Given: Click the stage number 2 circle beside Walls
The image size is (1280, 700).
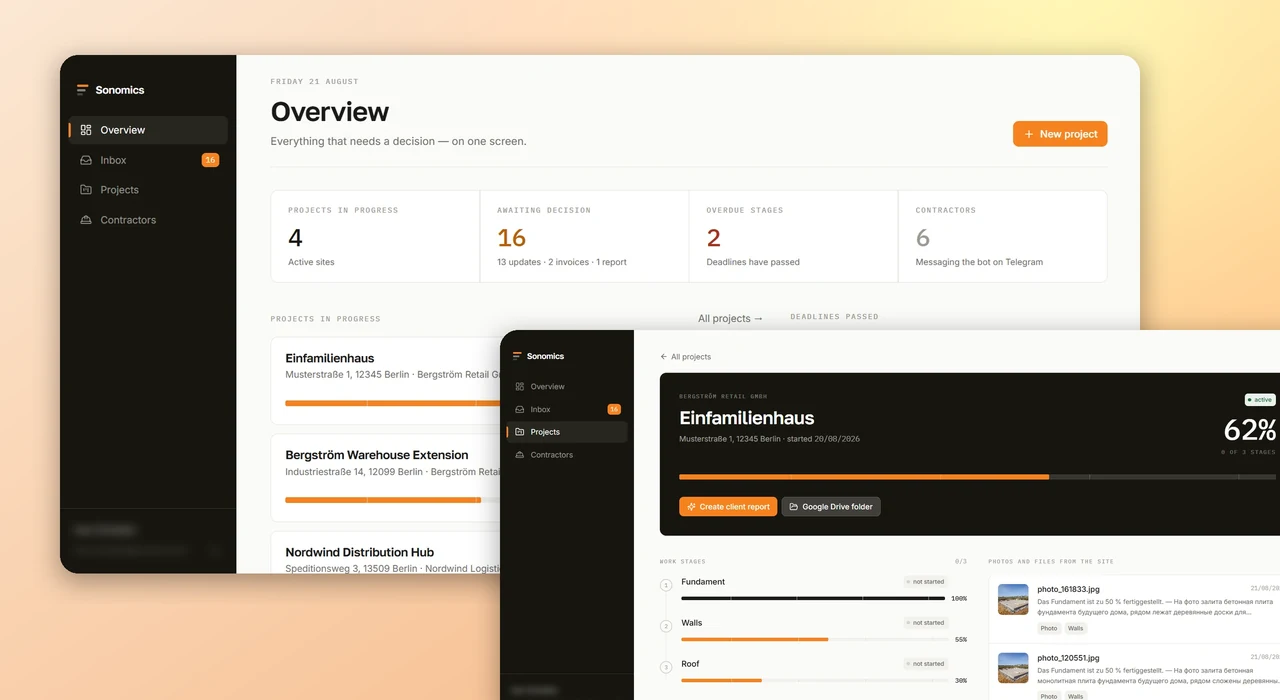Looking at the screenshot, I should coord(666,626).
